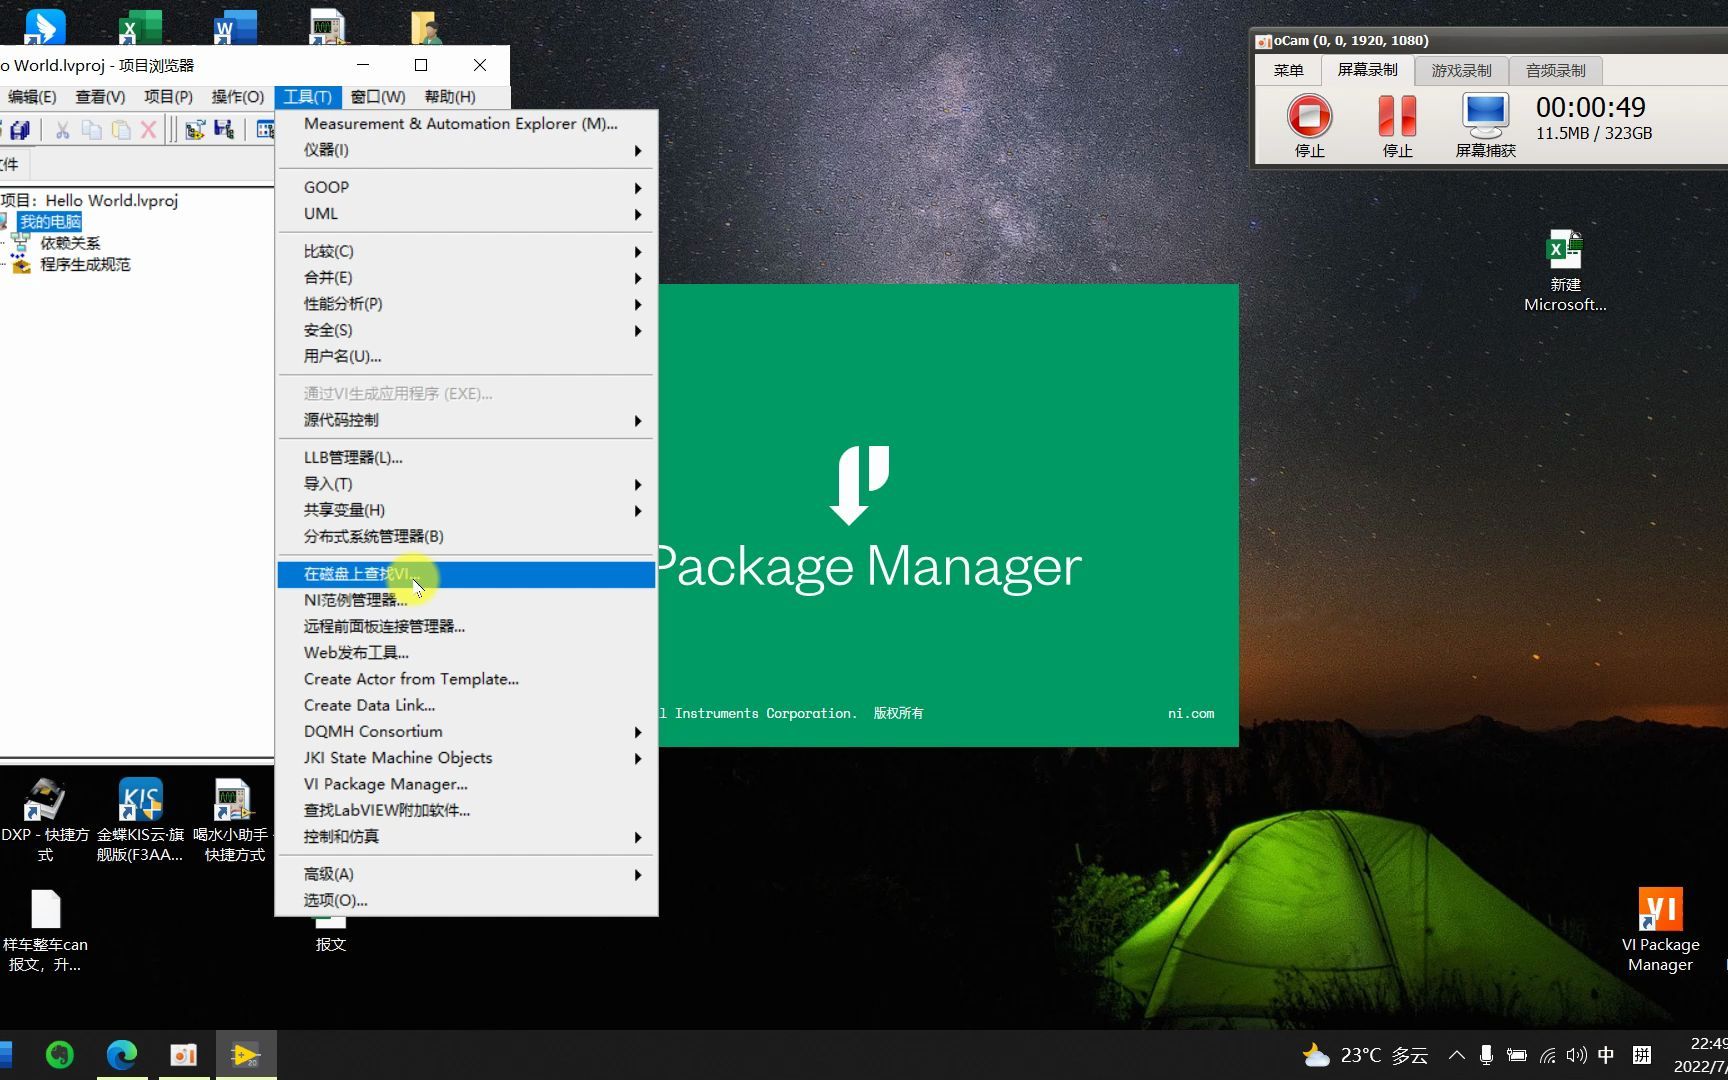Open the oCam 菜单 tab
Screen dimensions: 1728x1080
pyautogui.click(x=1288, y=70)
